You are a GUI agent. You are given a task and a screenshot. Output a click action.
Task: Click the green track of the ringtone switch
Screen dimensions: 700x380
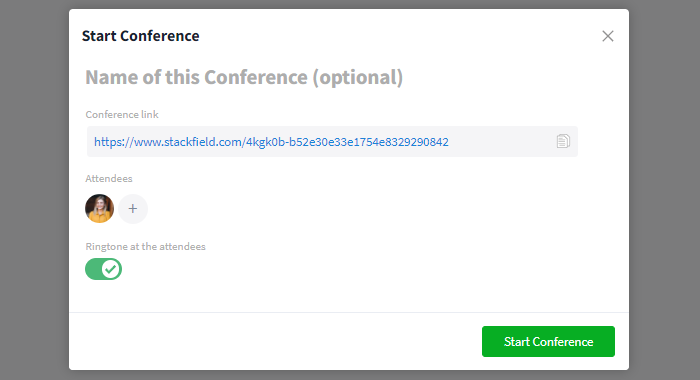pos(93,269)
